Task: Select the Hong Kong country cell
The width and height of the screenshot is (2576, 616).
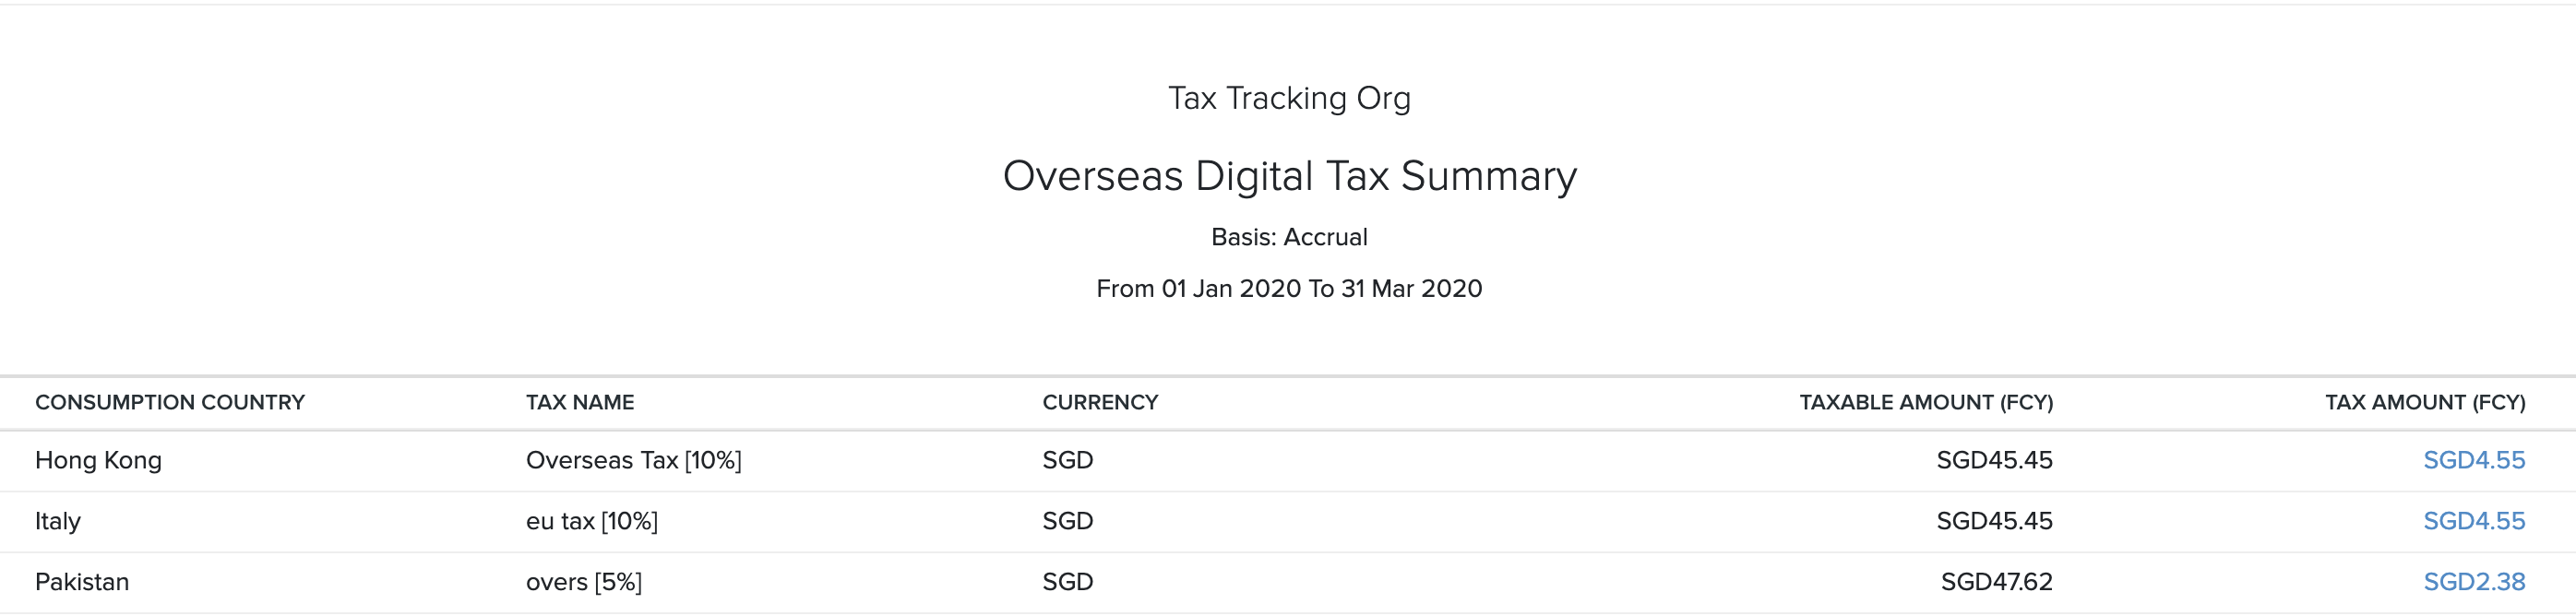Action: [98, 460]
